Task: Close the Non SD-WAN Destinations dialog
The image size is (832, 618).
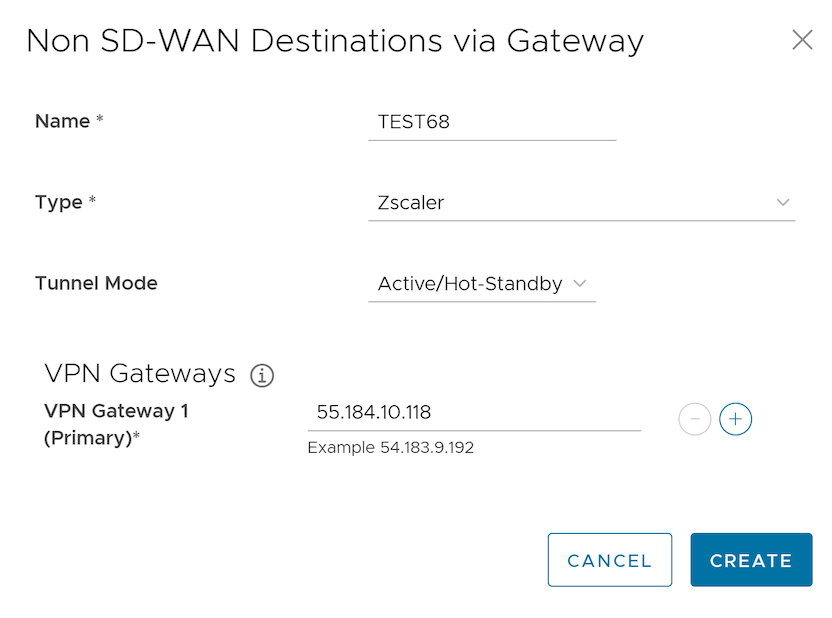Action: pos(802,40)
